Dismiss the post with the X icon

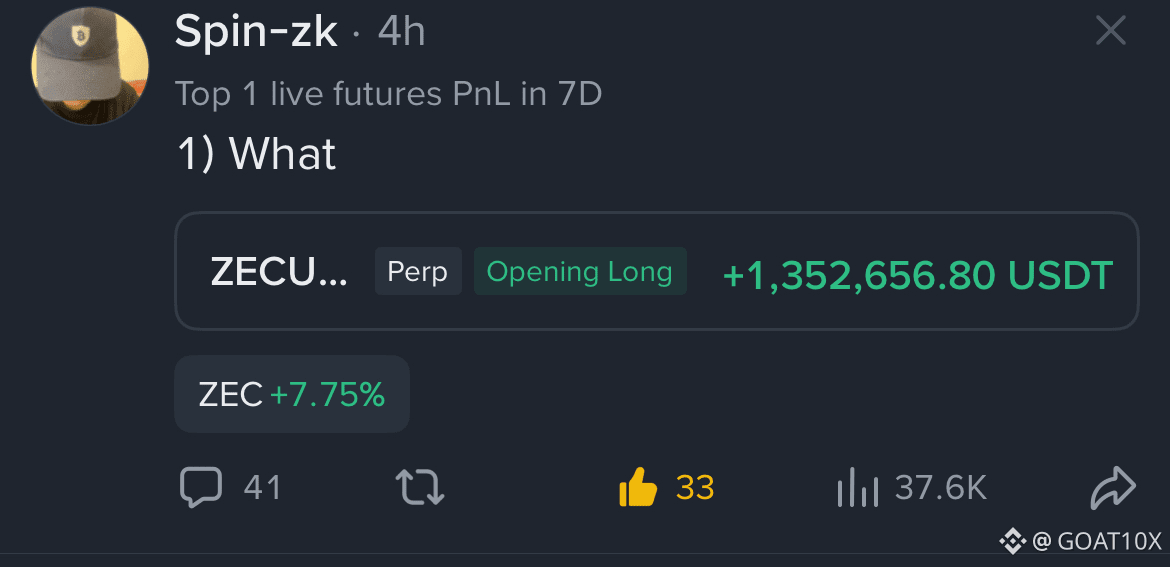coord(1110,31)
